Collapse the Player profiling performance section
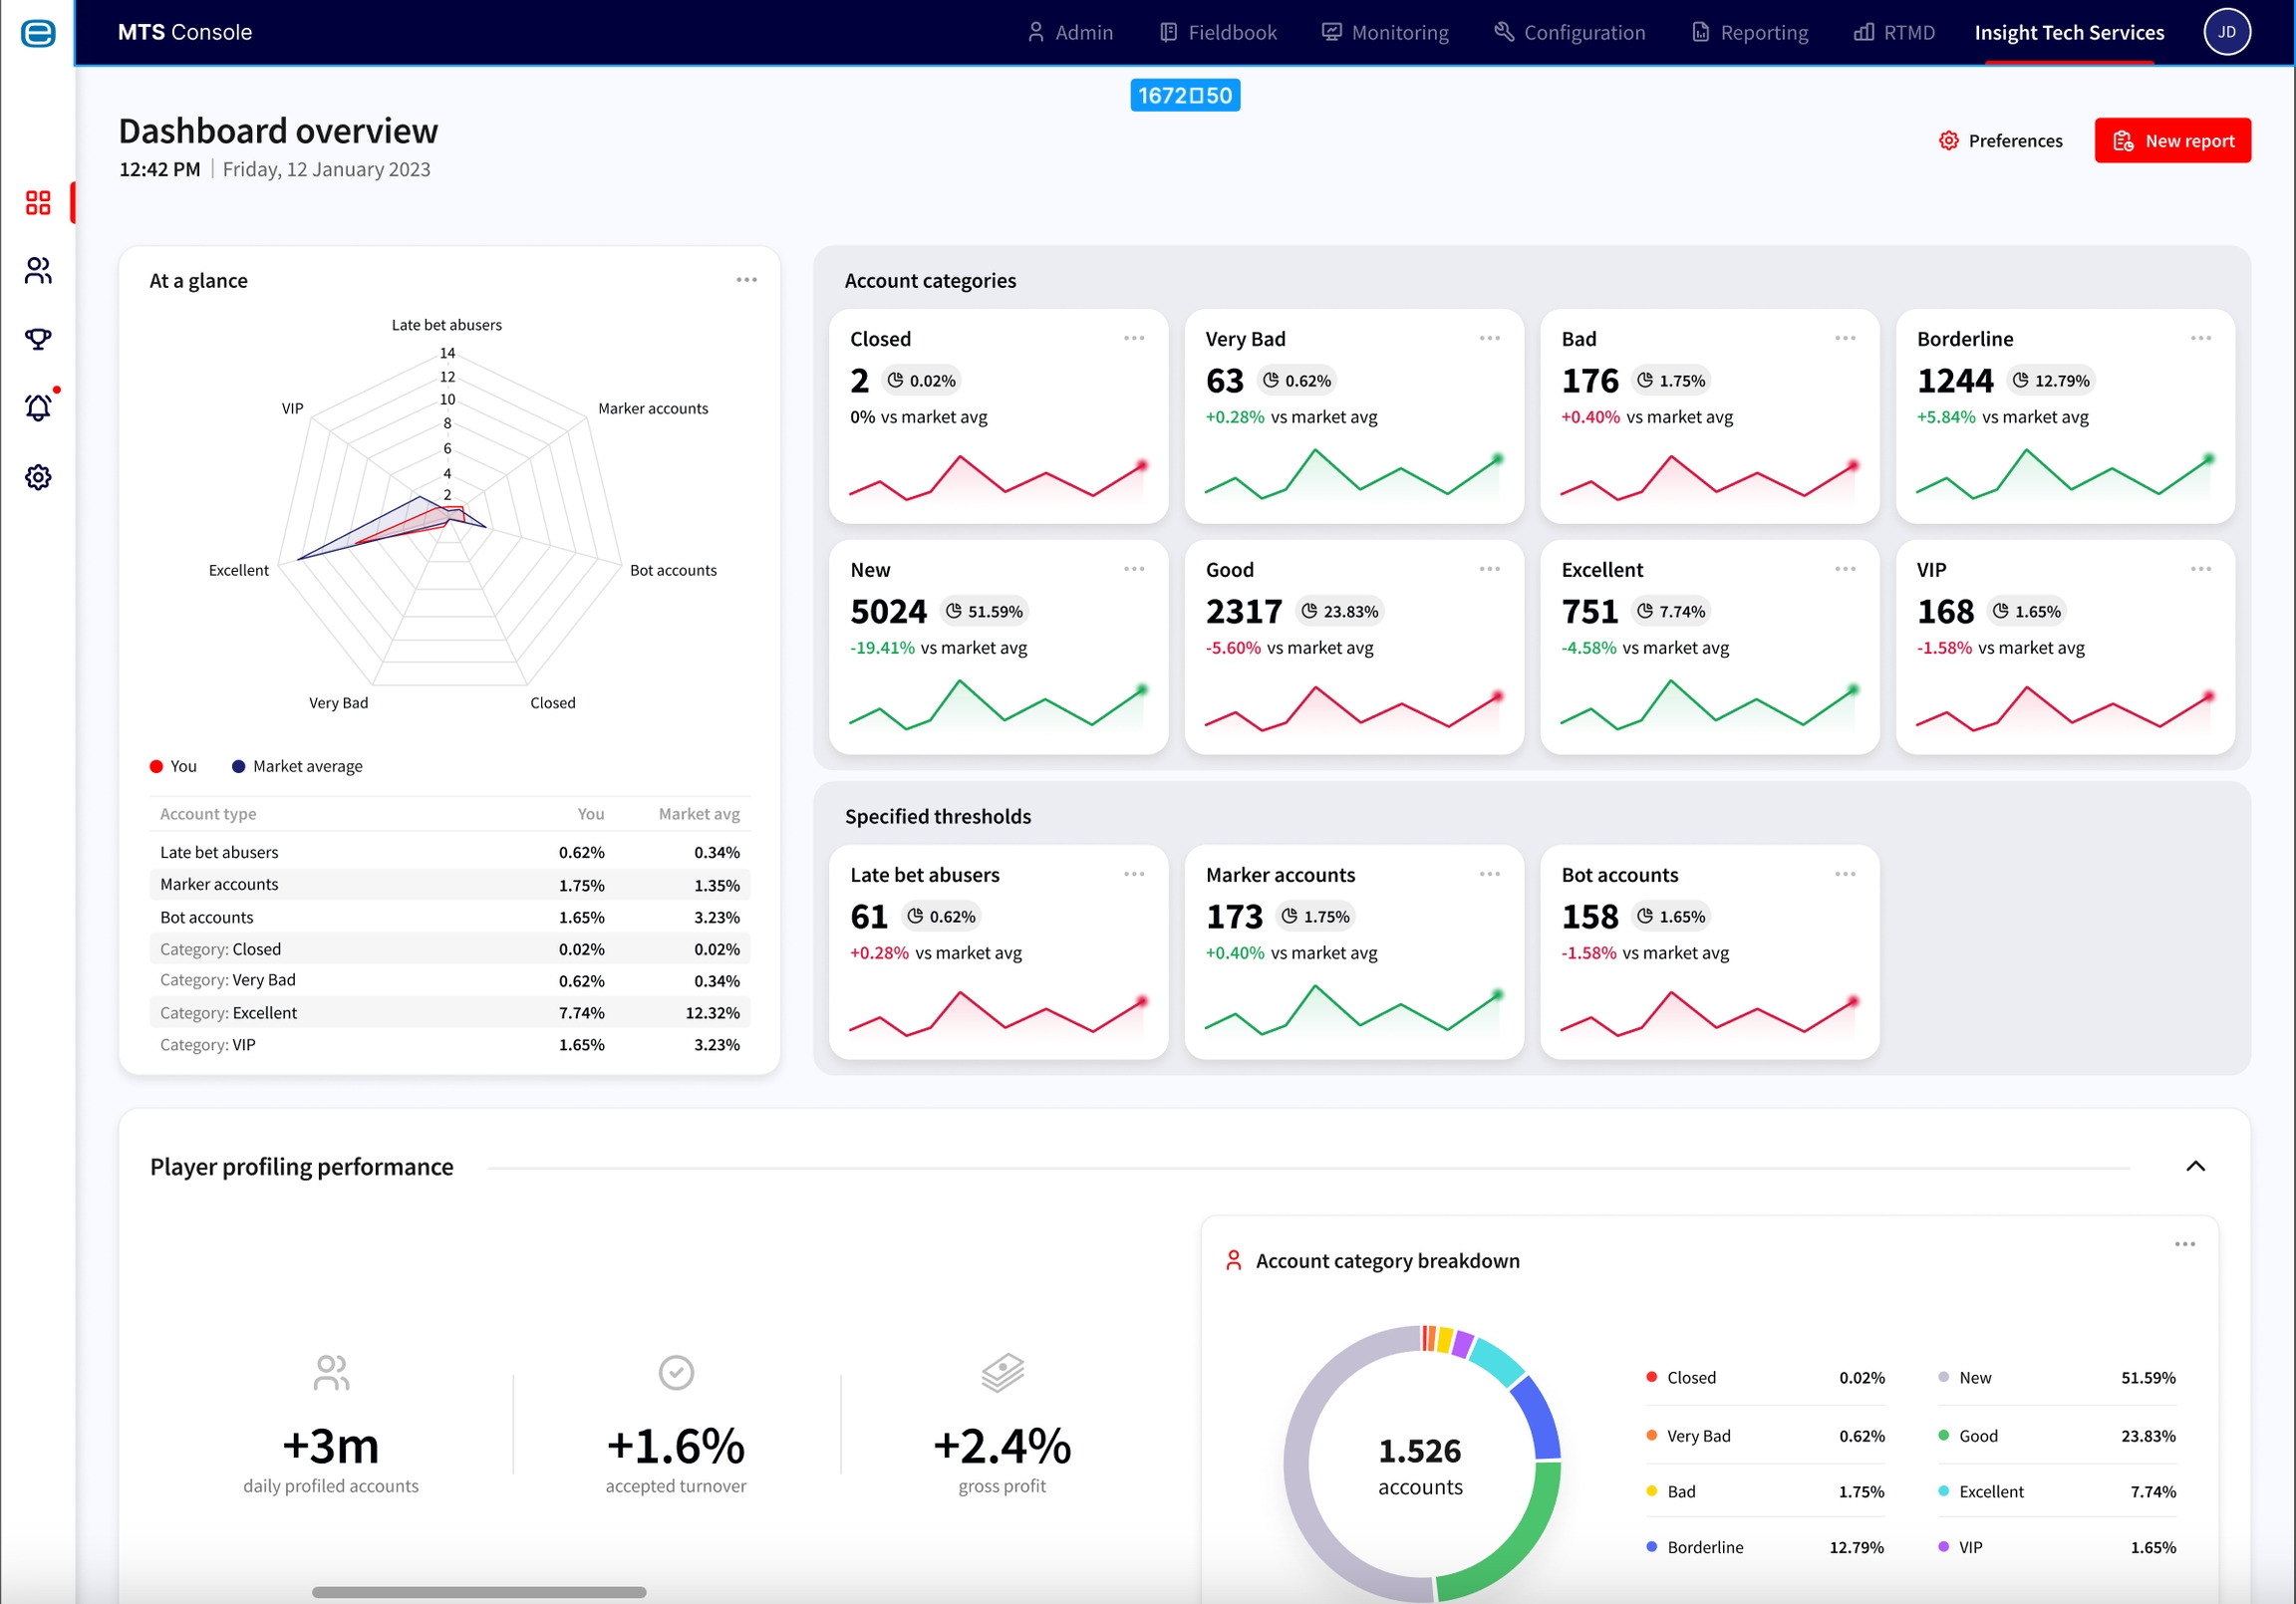The height and width of the screenshot is (1604, 2296). point(2195,1166)
